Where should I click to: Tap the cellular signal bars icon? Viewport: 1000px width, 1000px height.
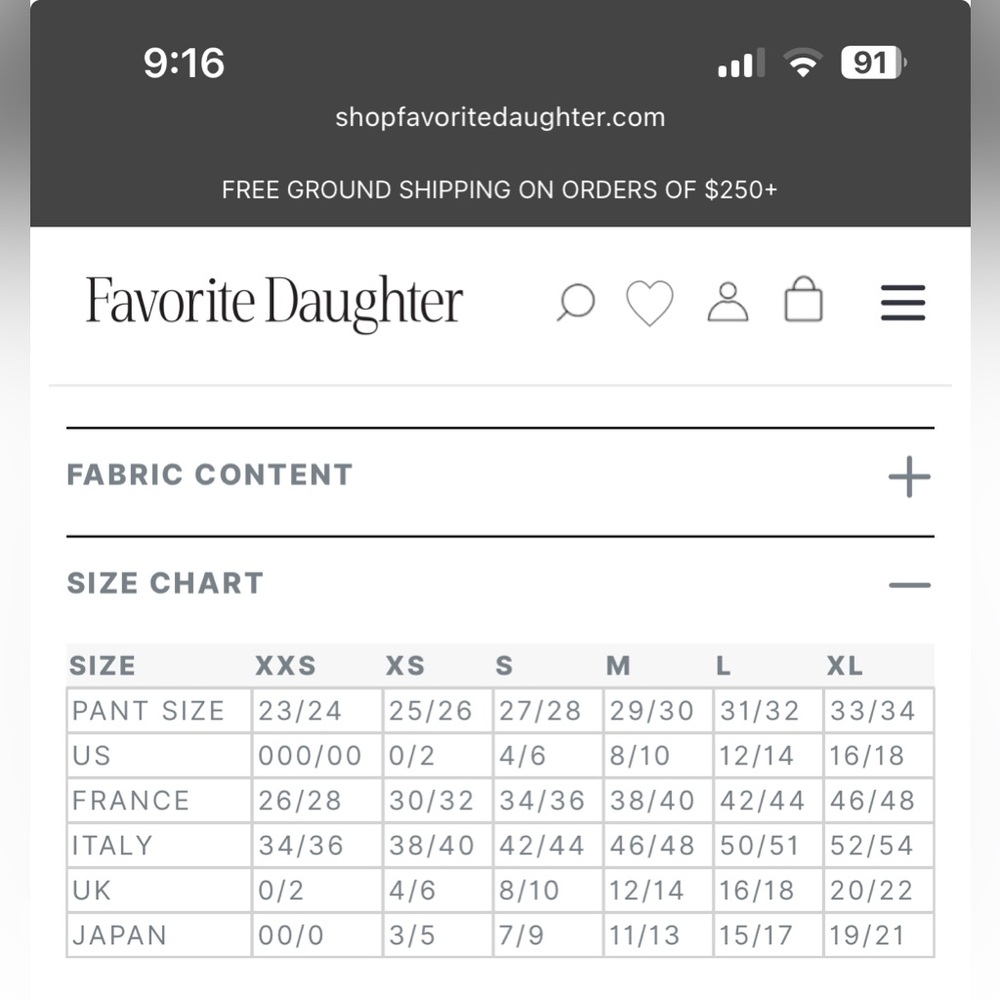pos(741,63)
